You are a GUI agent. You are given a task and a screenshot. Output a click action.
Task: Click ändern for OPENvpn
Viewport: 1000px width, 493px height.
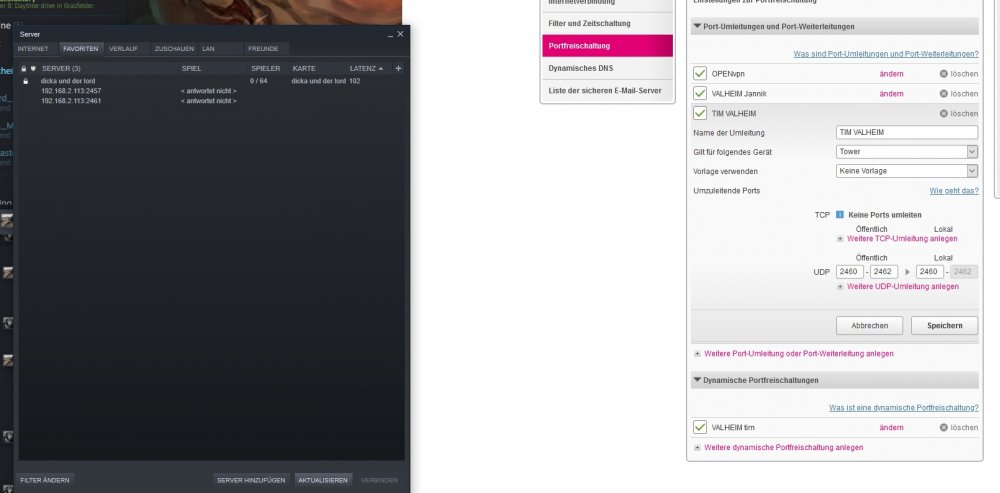892,74
